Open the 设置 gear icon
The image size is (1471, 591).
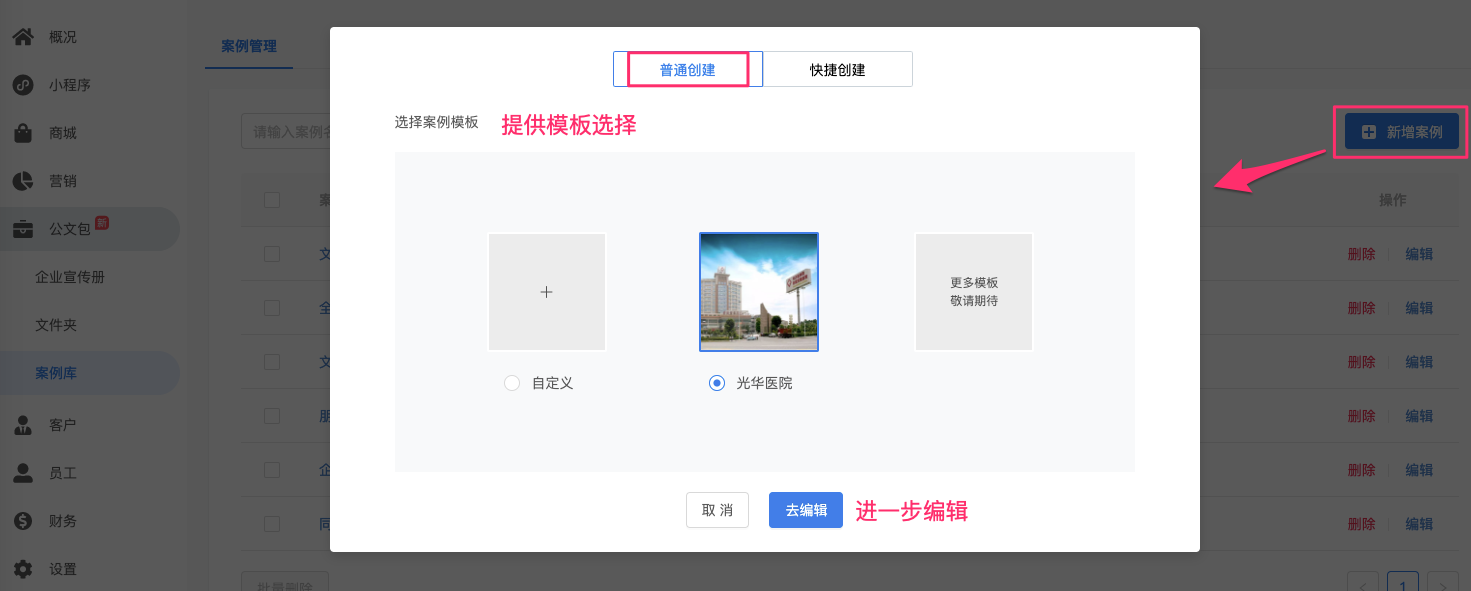point(23,569)
